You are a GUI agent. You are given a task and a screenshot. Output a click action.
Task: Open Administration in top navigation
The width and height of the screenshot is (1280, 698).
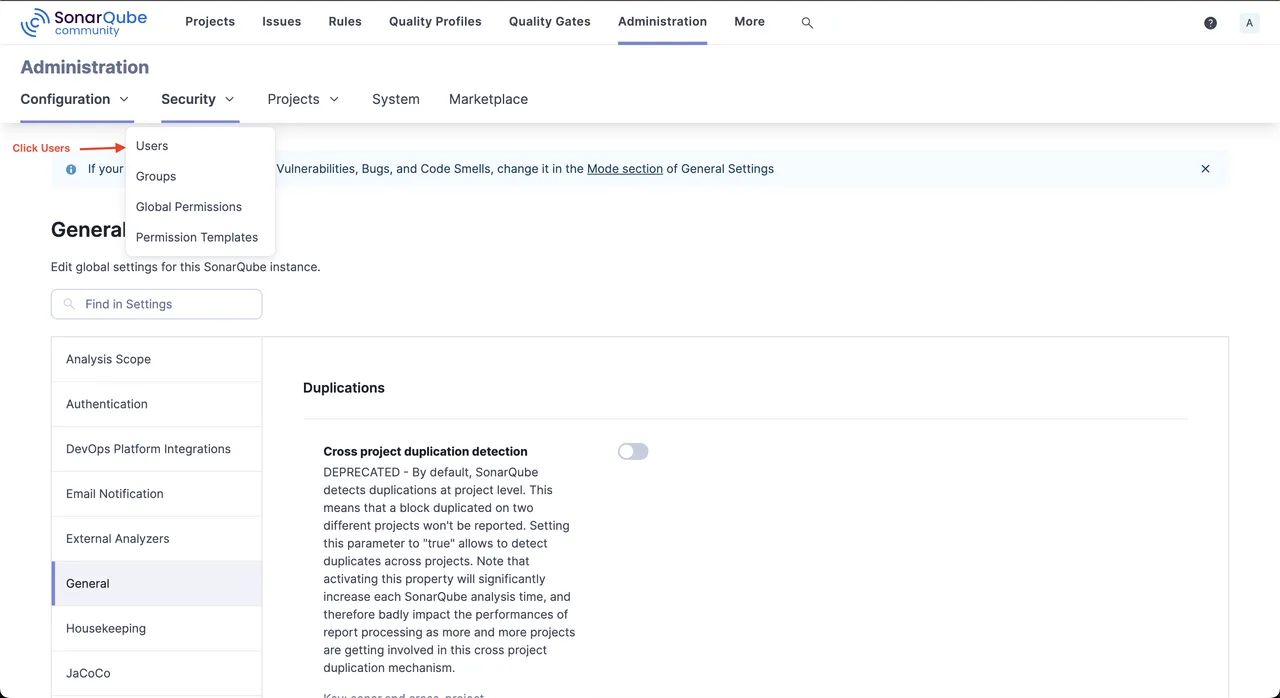click(662, 21)
